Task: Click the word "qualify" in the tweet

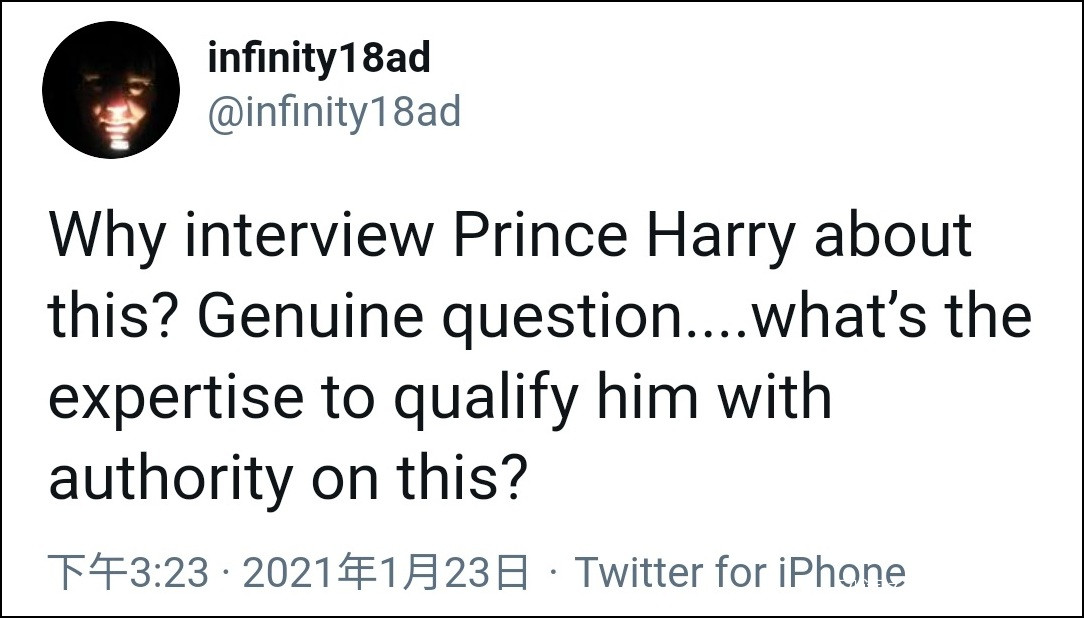Action: [486, 398]
